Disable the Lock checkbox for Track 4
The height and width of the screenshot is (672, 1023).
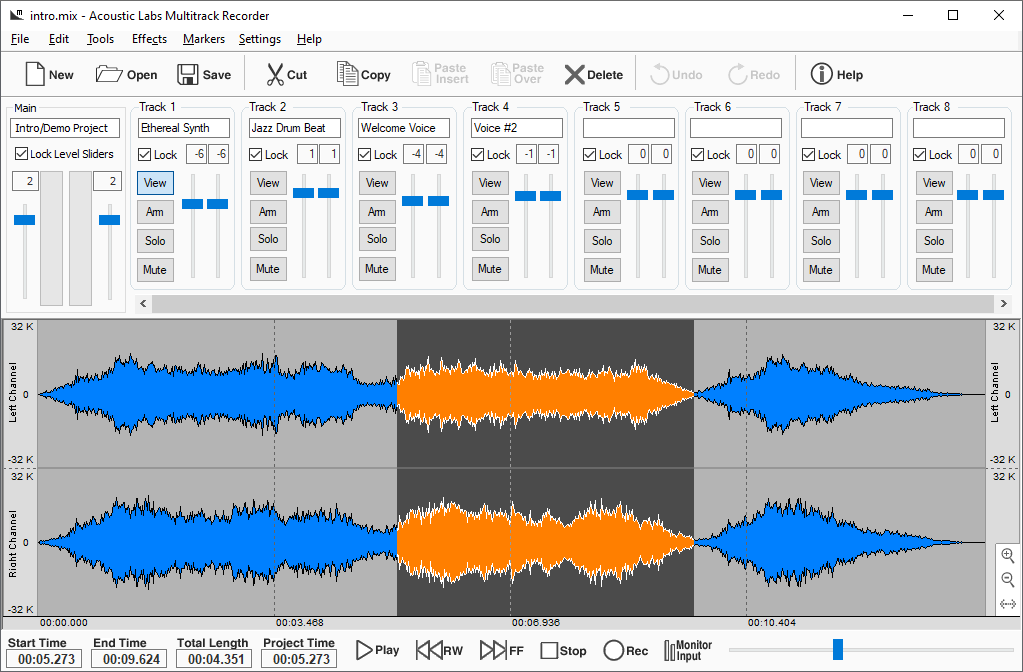coord(478,155)
